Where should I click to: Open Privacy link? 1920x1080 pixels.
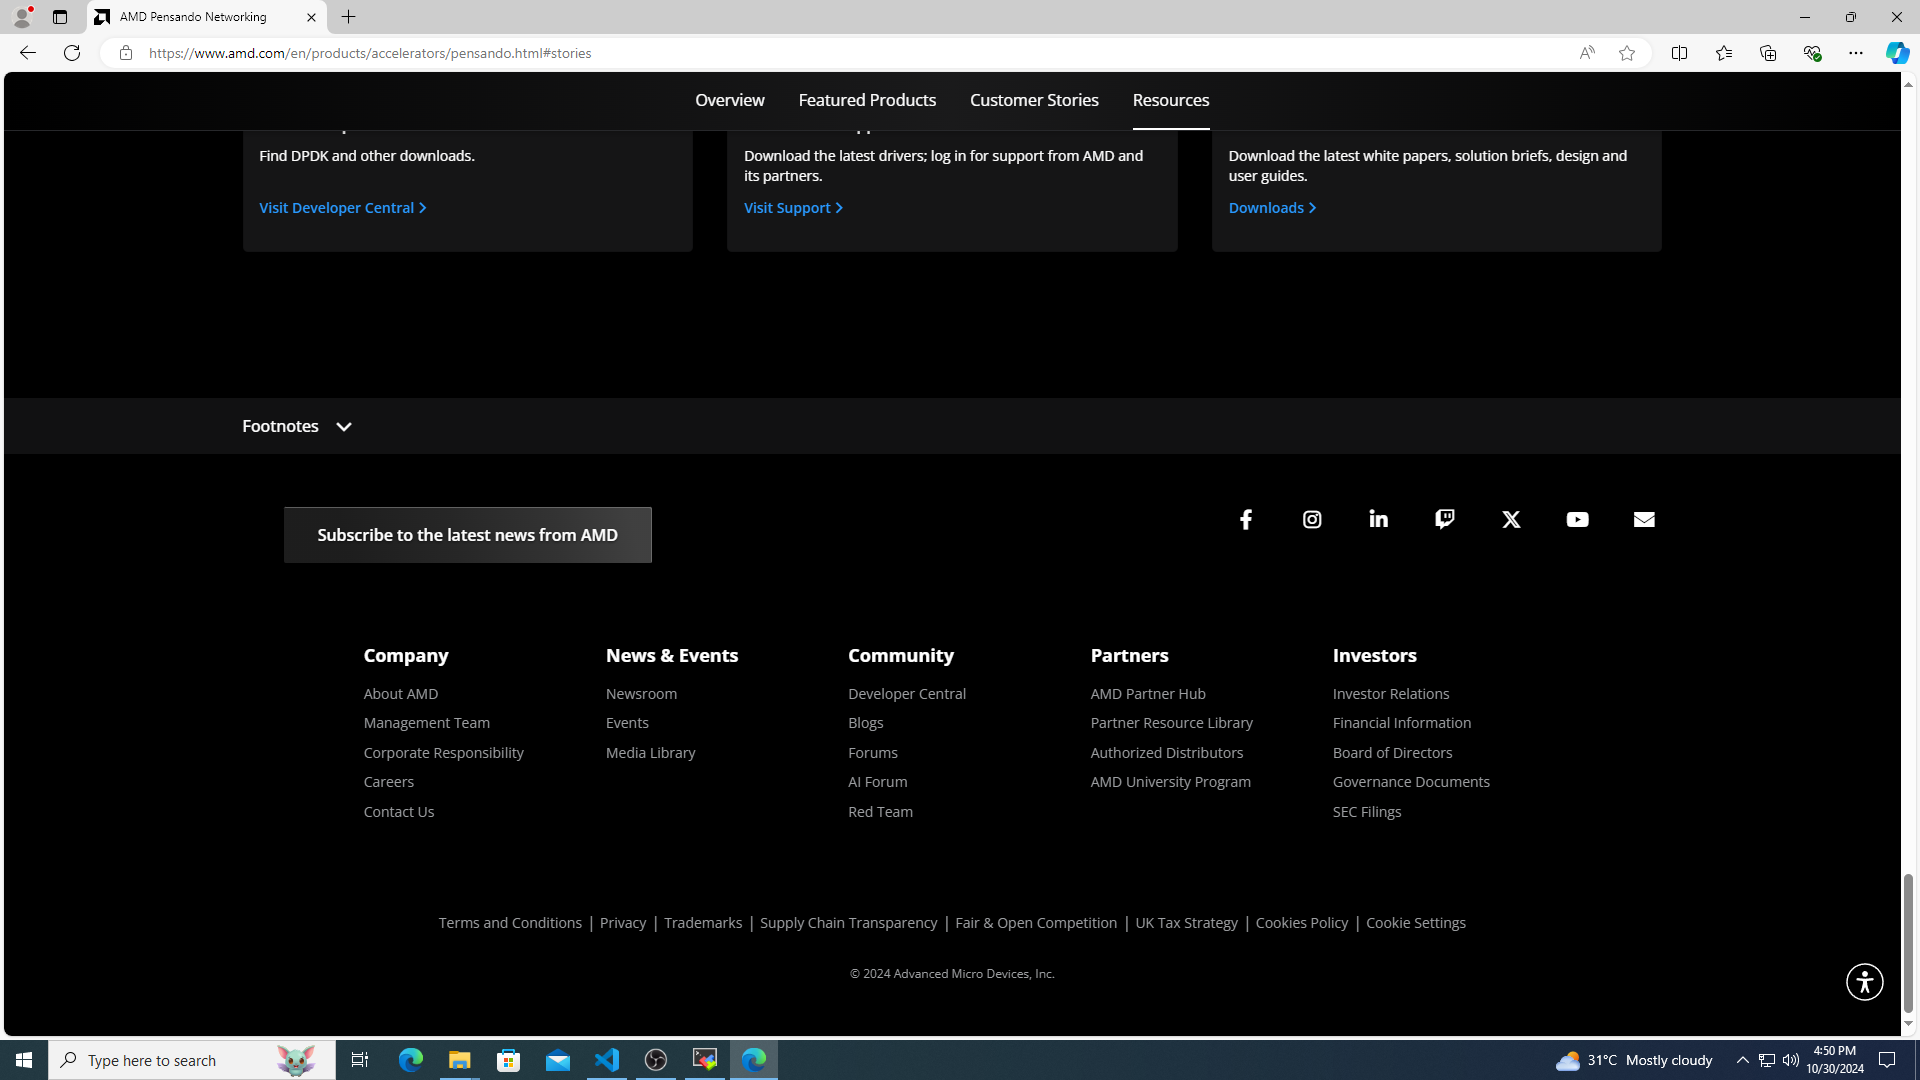[x=623, y=923]
